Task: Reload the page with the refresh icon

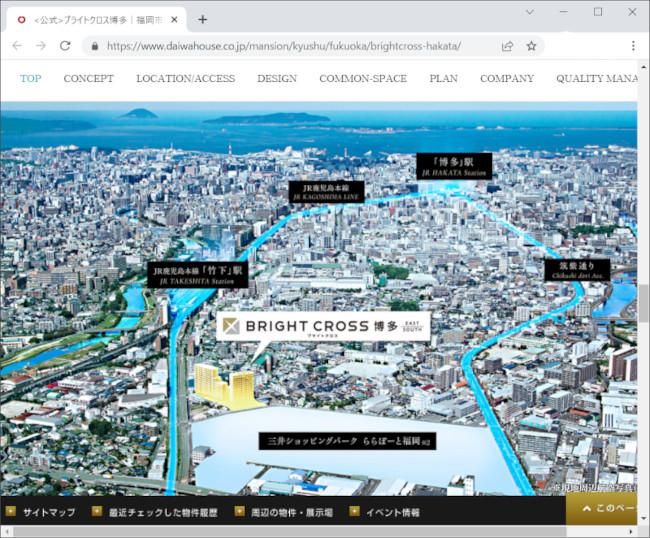Action: pyautogui.click(x=65, y=46)
